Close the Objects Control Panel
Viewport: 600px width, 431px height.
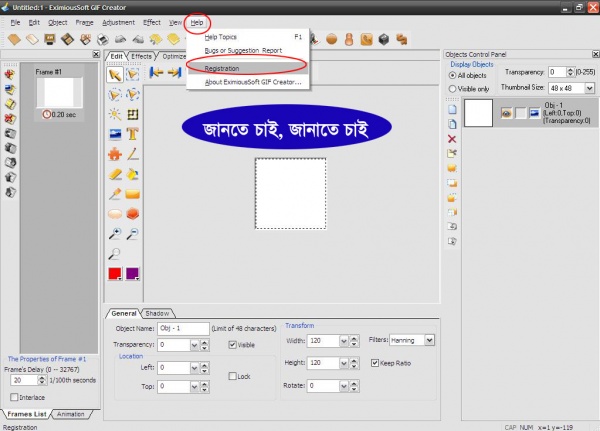(595, 54)
